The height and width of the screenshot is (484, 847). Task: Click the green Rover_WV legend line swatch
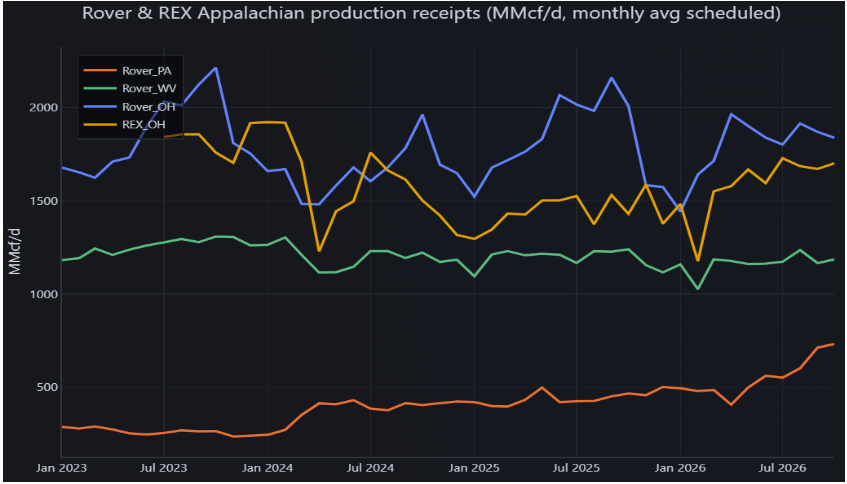(x=100, y=89)
